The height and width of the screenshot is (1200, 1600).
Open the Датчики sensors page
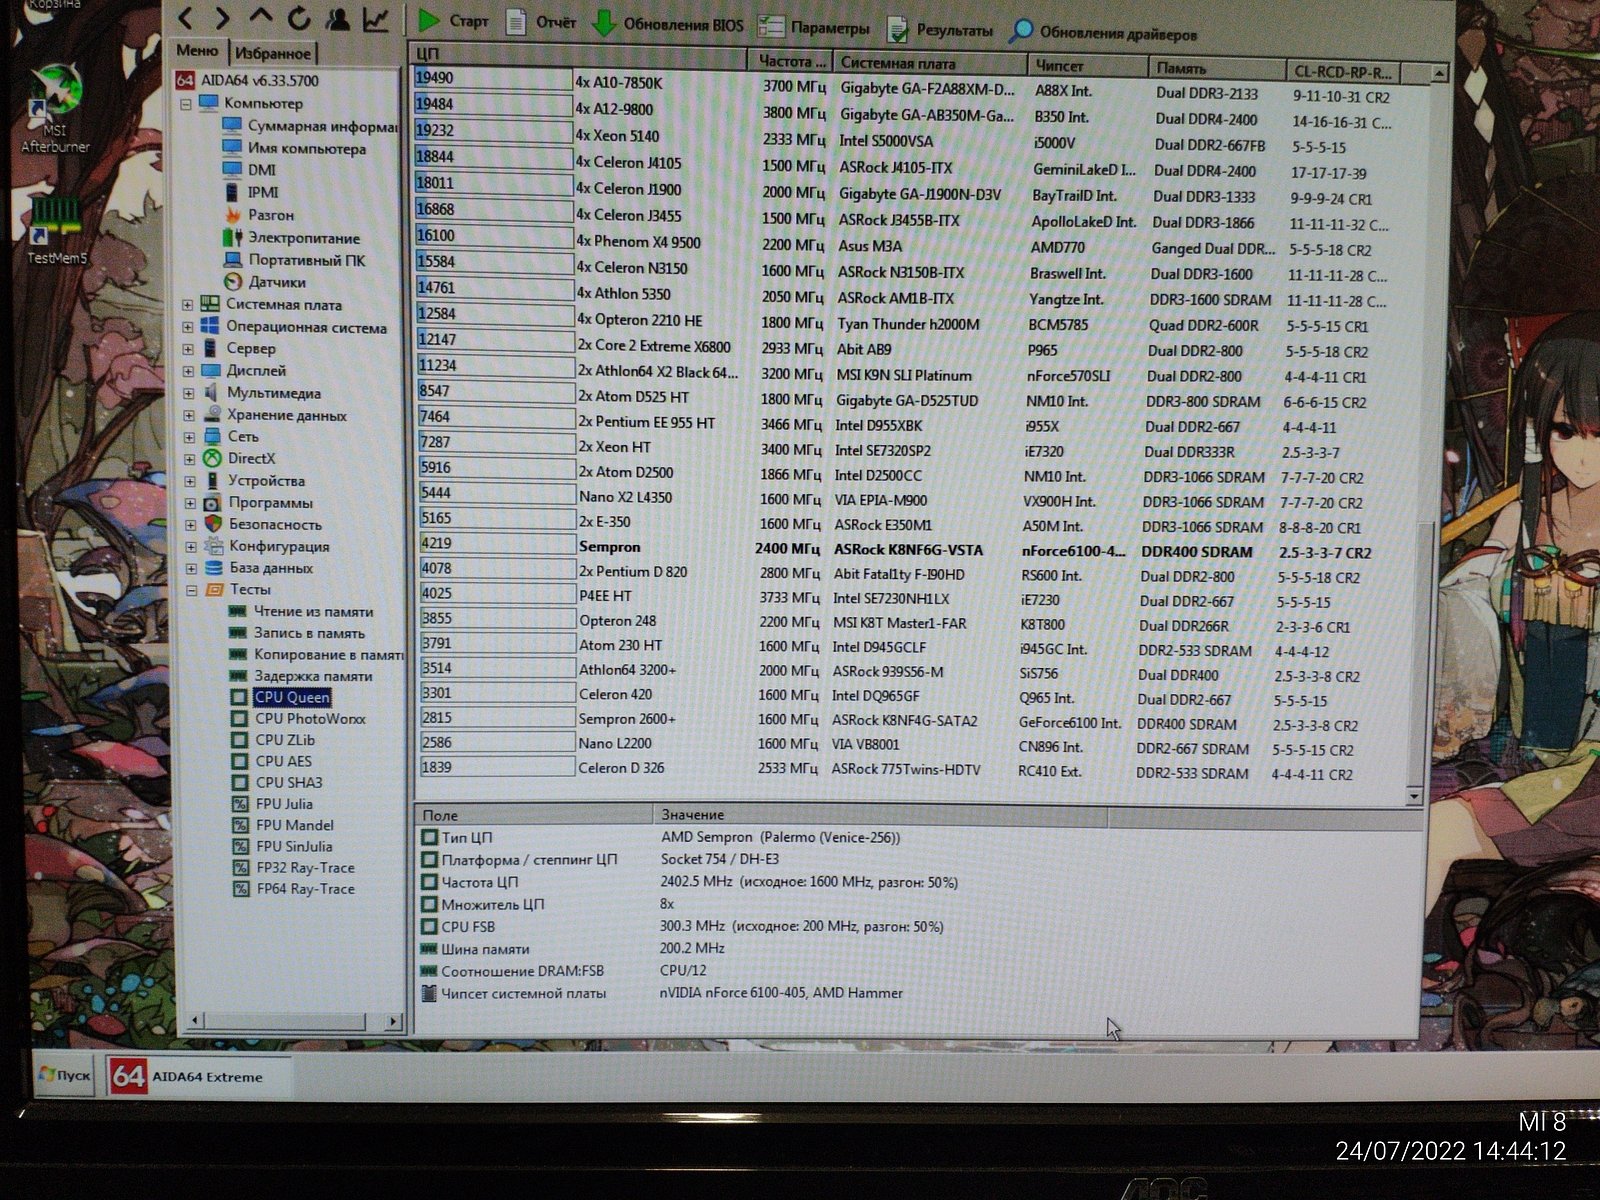265,282
